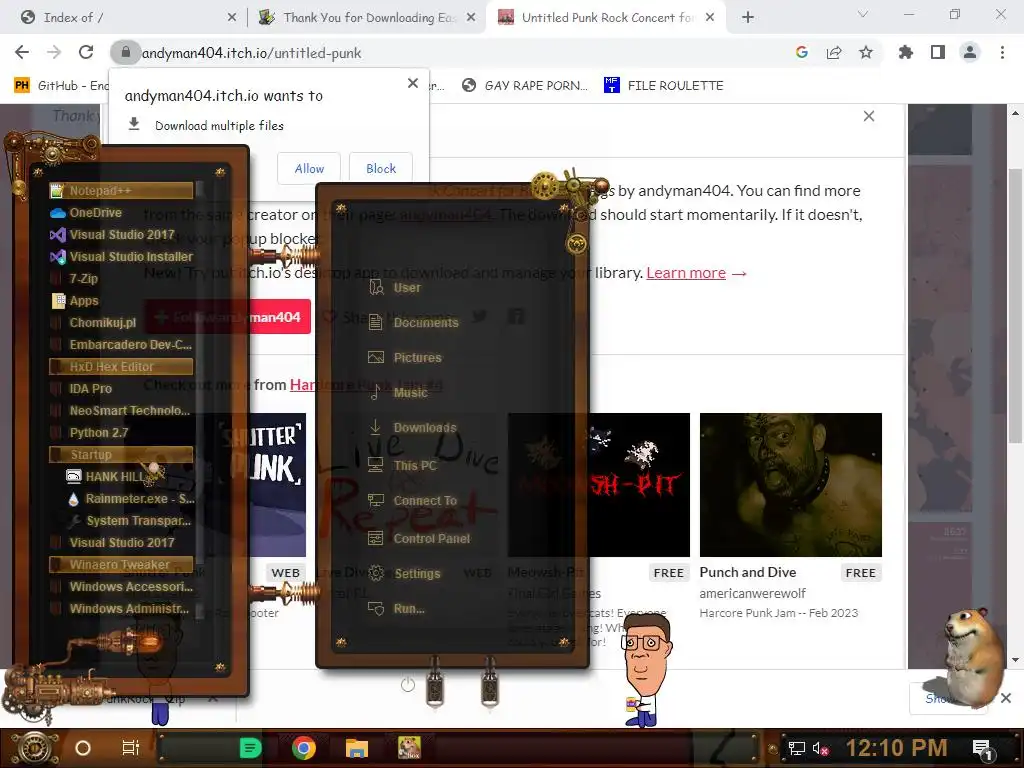
Task: Click the start menu power button
Action: 408,685
